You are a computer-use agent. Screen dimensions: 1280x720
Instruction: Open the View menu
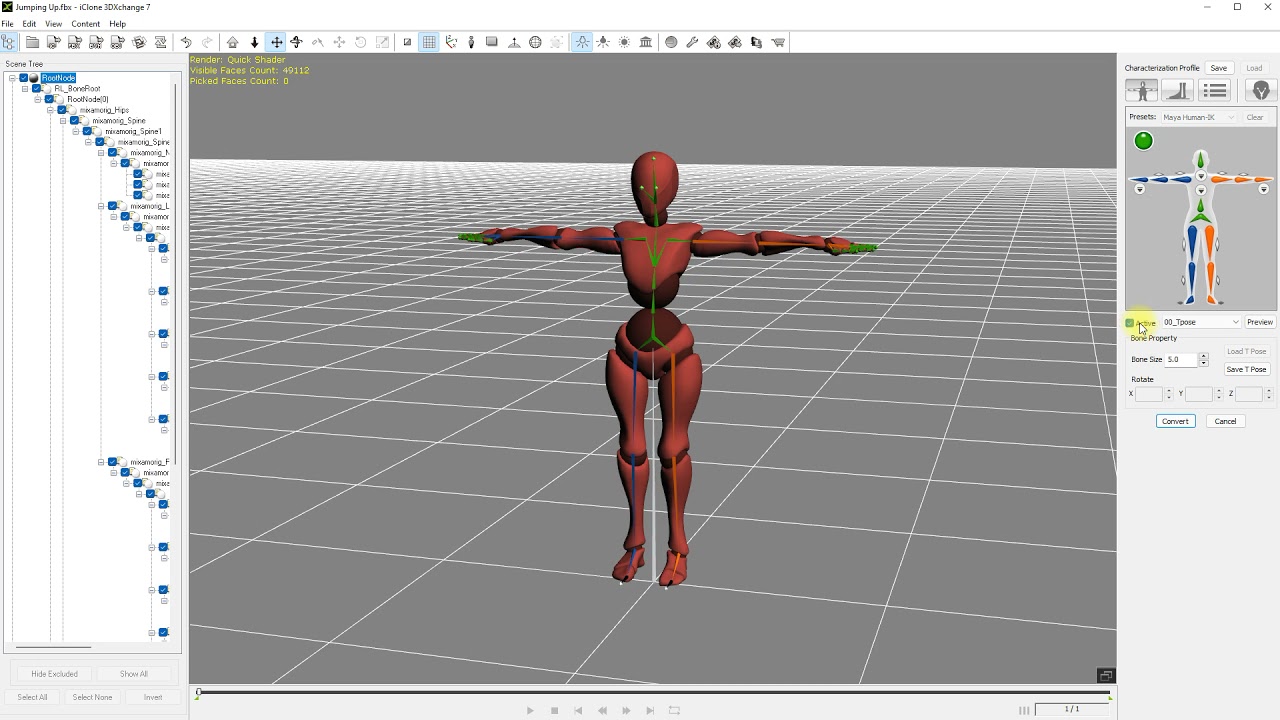pos(53,24)
